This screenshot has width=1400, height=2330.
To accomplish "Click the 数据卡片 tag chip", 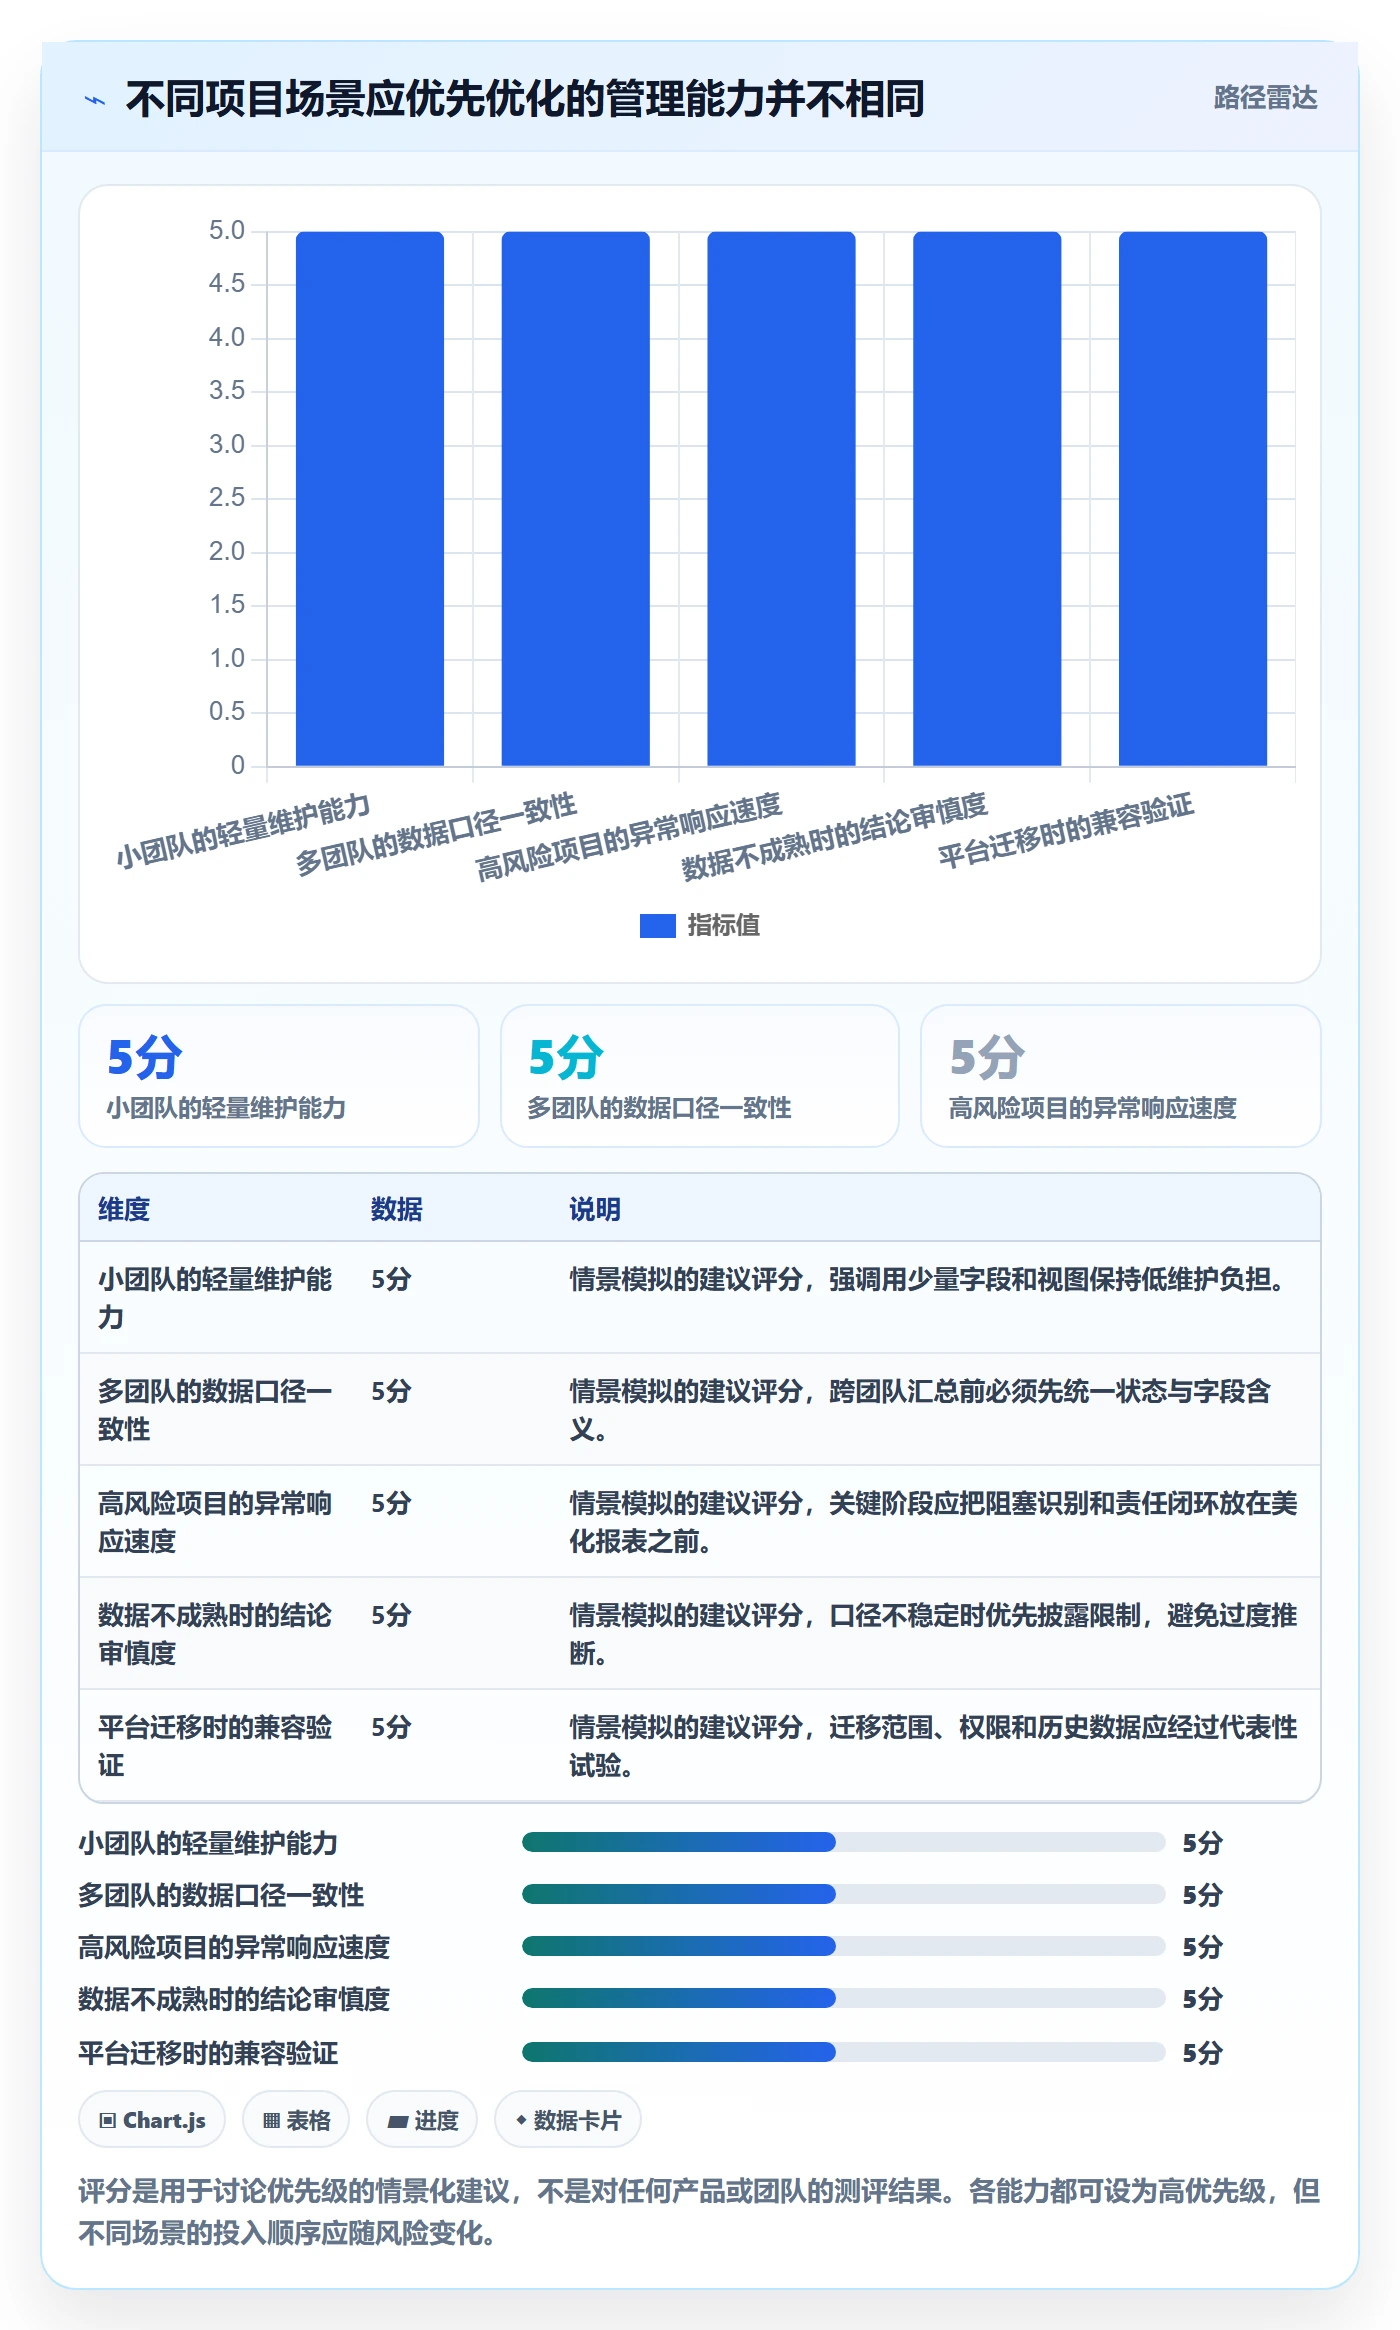I will point(568,2120).
